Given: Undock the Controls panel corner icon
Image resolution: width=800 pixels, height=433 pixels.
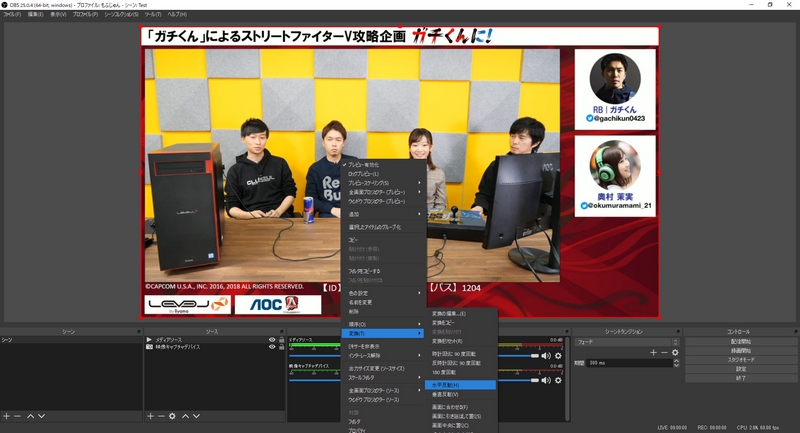Looking at the screenshot, I should pos(795,332).
